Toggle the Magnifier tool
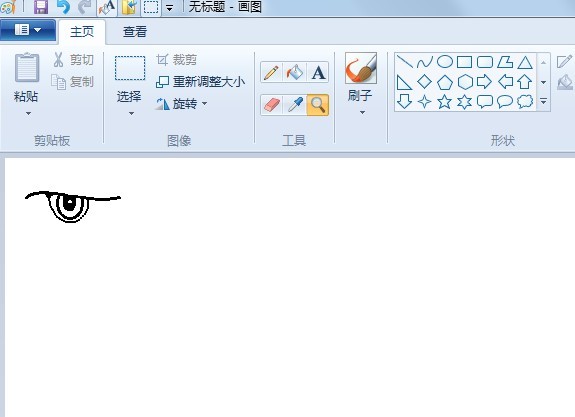Screen dimensions: 575x417 tap(318, 105)
